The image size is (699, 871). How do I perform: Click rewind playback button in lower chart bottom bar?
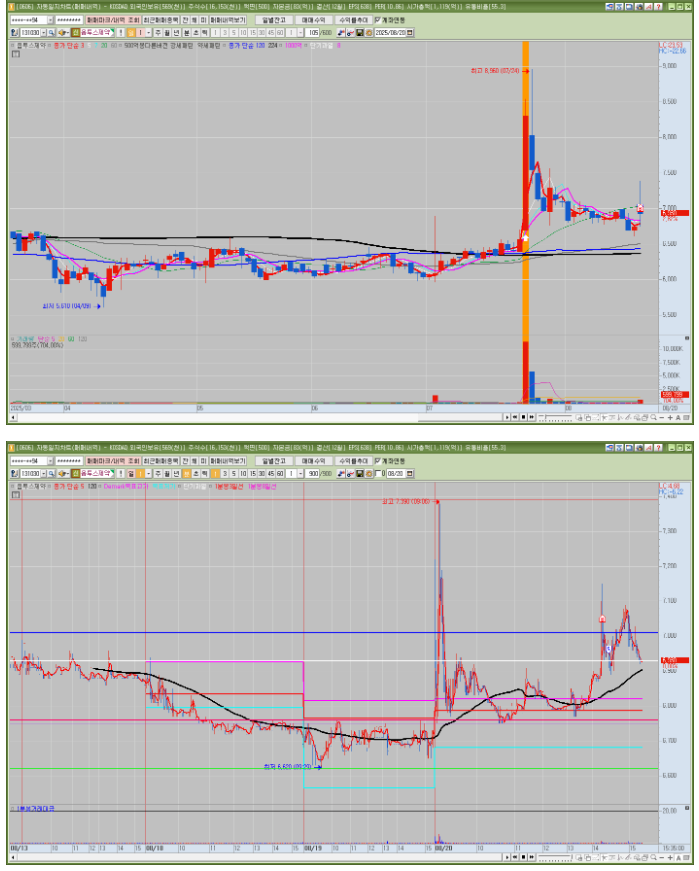click(x=515, y=858)
